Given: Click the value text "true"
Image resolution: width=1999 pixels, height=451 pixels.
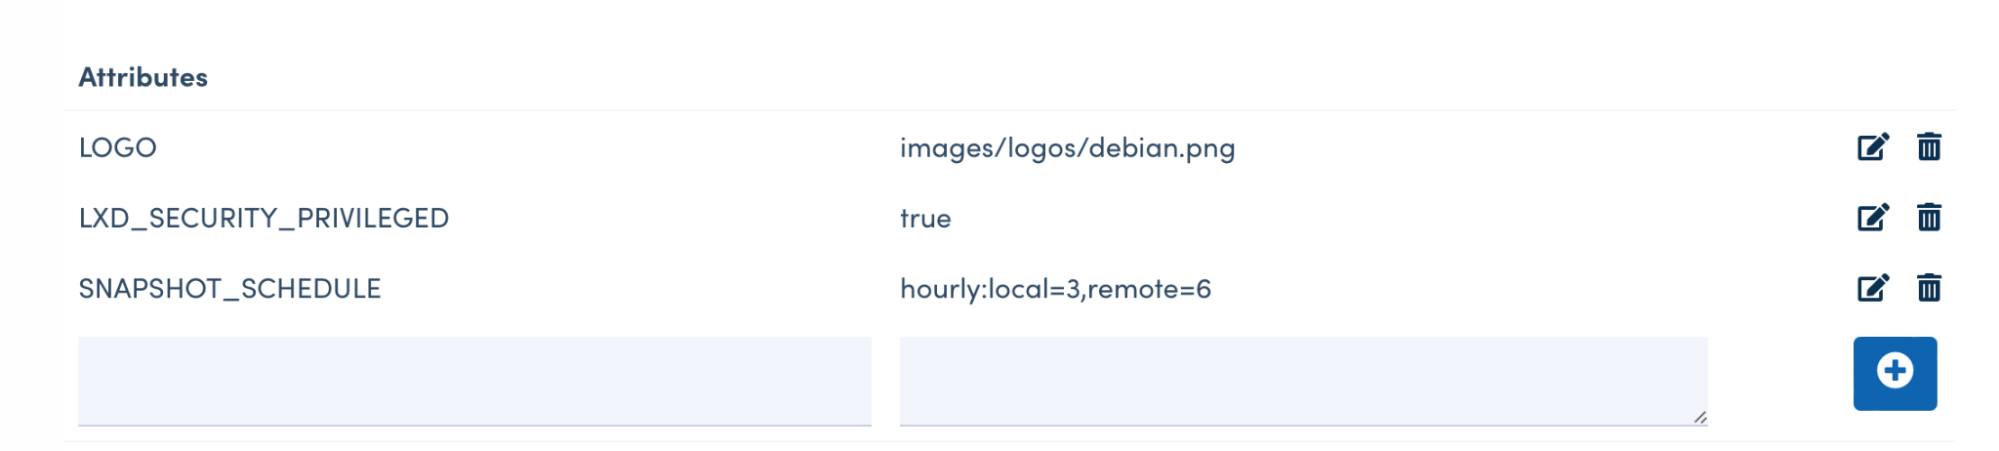Looking at the screenshot, I should [925, 218].
